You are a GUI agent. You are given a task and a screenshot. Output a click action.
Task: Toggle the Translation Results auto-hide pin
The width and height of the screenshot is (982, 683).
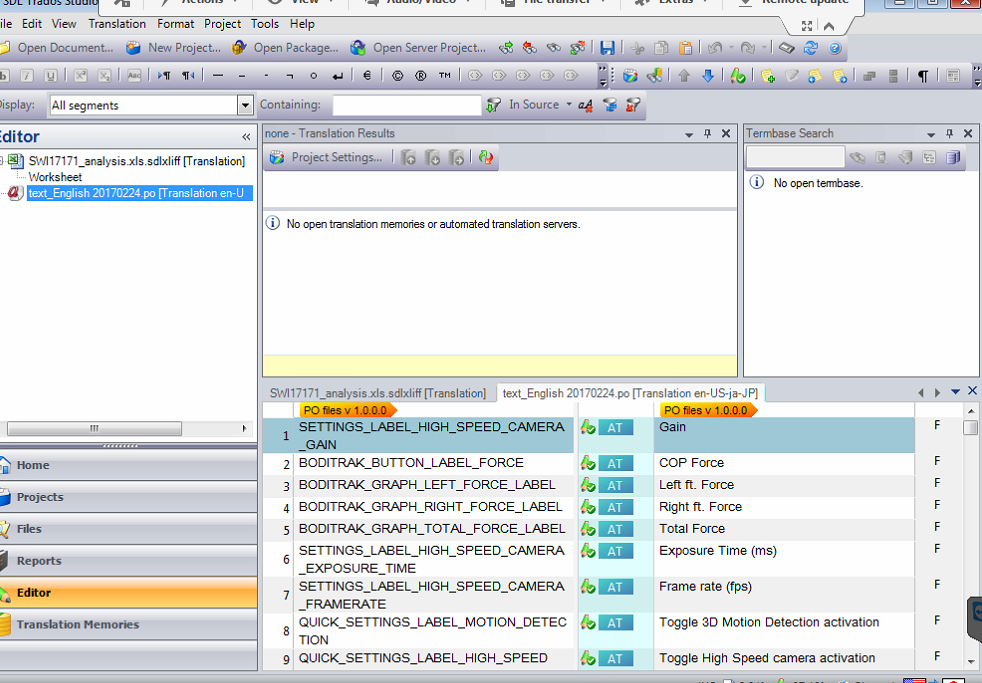(707, 133)
